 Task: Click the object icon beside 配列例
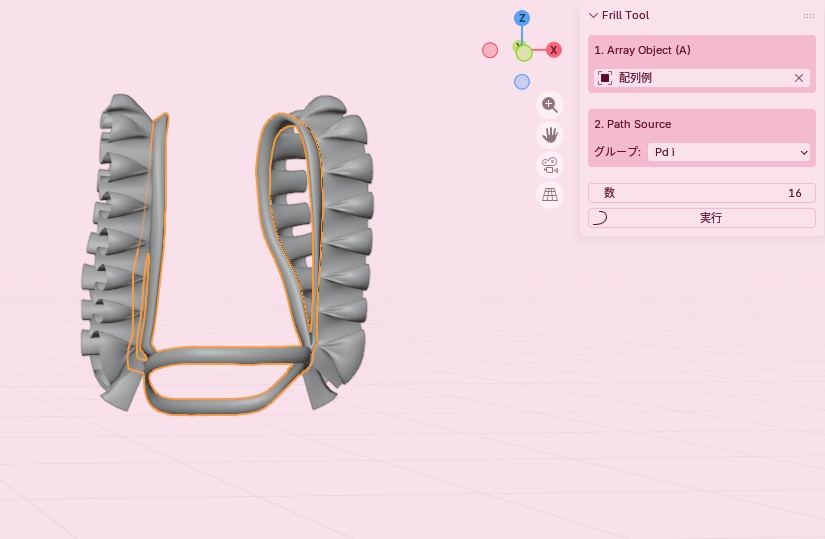click(x=605, y=78)
